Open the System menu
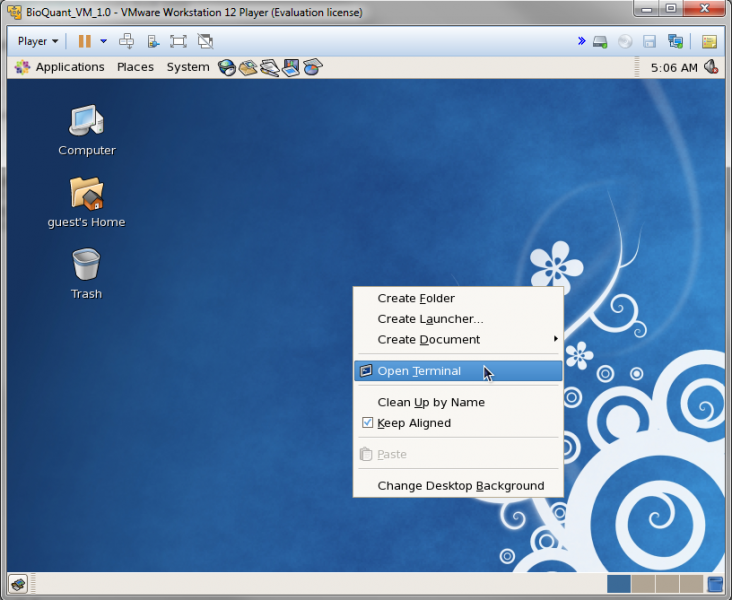 tap(188, 67)
